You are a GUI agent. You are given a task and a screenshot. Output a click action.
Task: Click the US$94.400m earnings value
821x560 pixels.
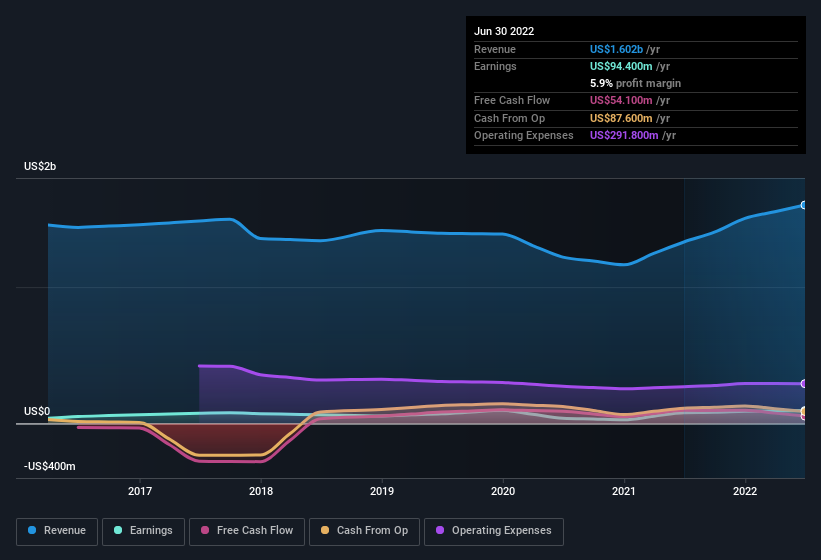620,66
